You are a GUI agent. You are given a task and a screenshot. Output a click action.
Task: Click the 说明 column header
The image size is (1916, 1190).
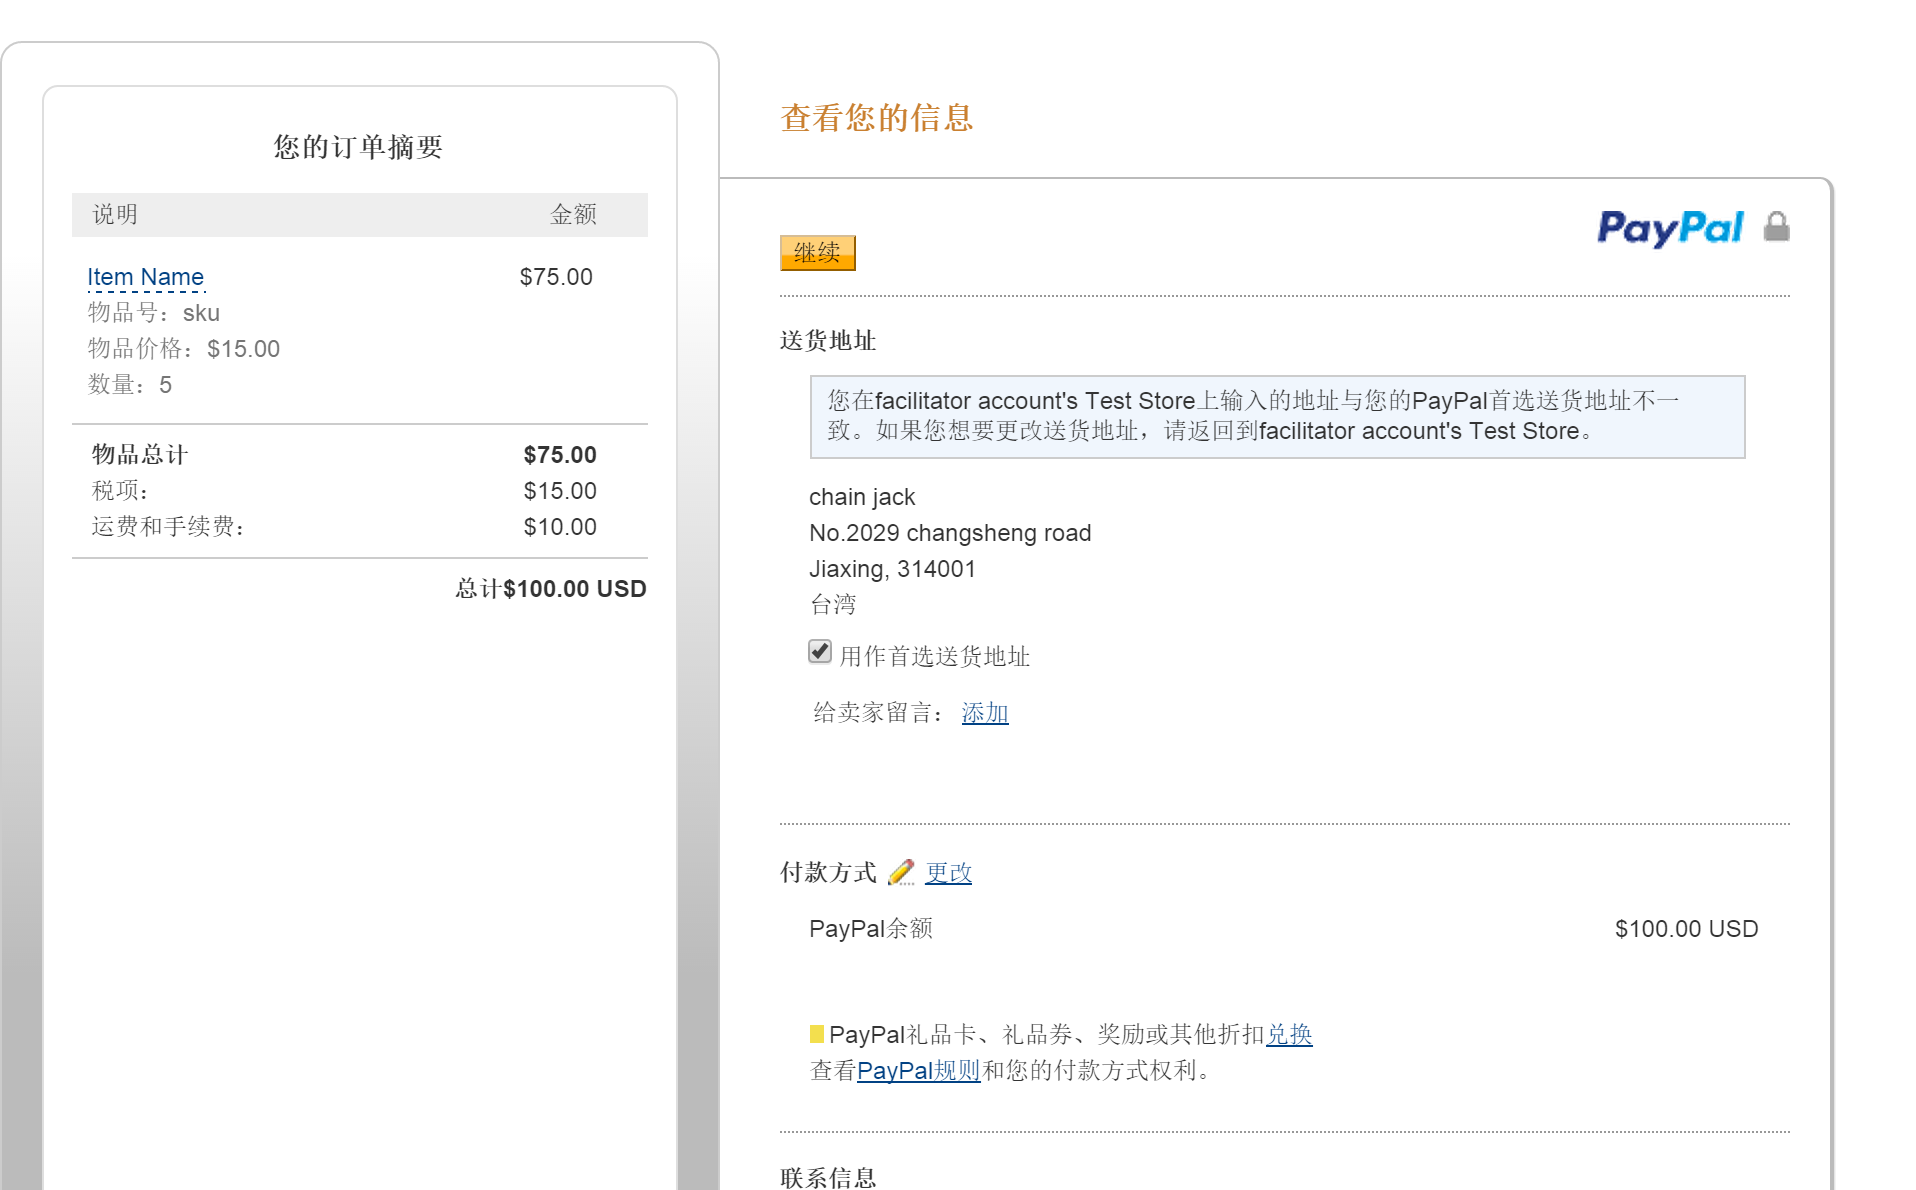click(x=115, y=215)
